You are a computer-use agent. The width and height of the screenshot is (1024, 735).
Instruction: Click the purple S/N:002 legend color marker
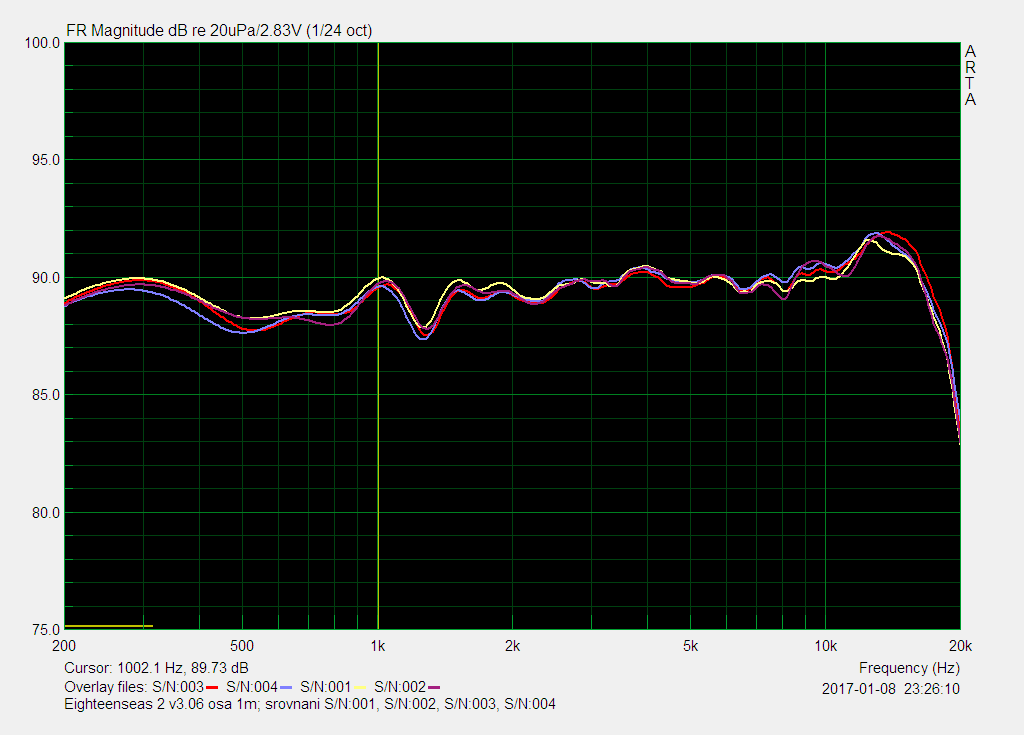click(x=434, y=687)
